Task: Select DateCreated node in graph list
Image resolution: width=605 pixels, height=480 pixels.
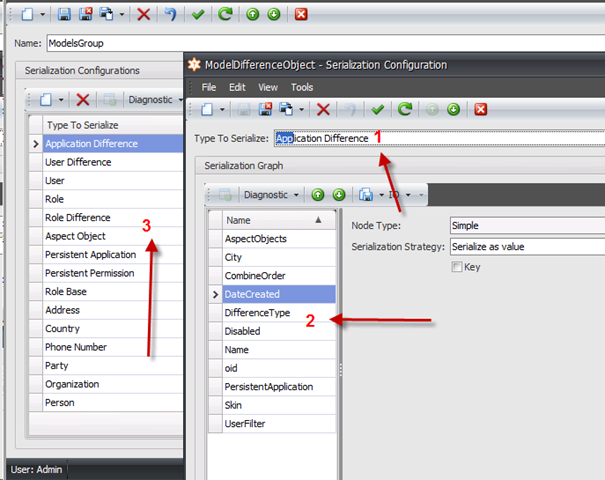Action: click(279, 294)
